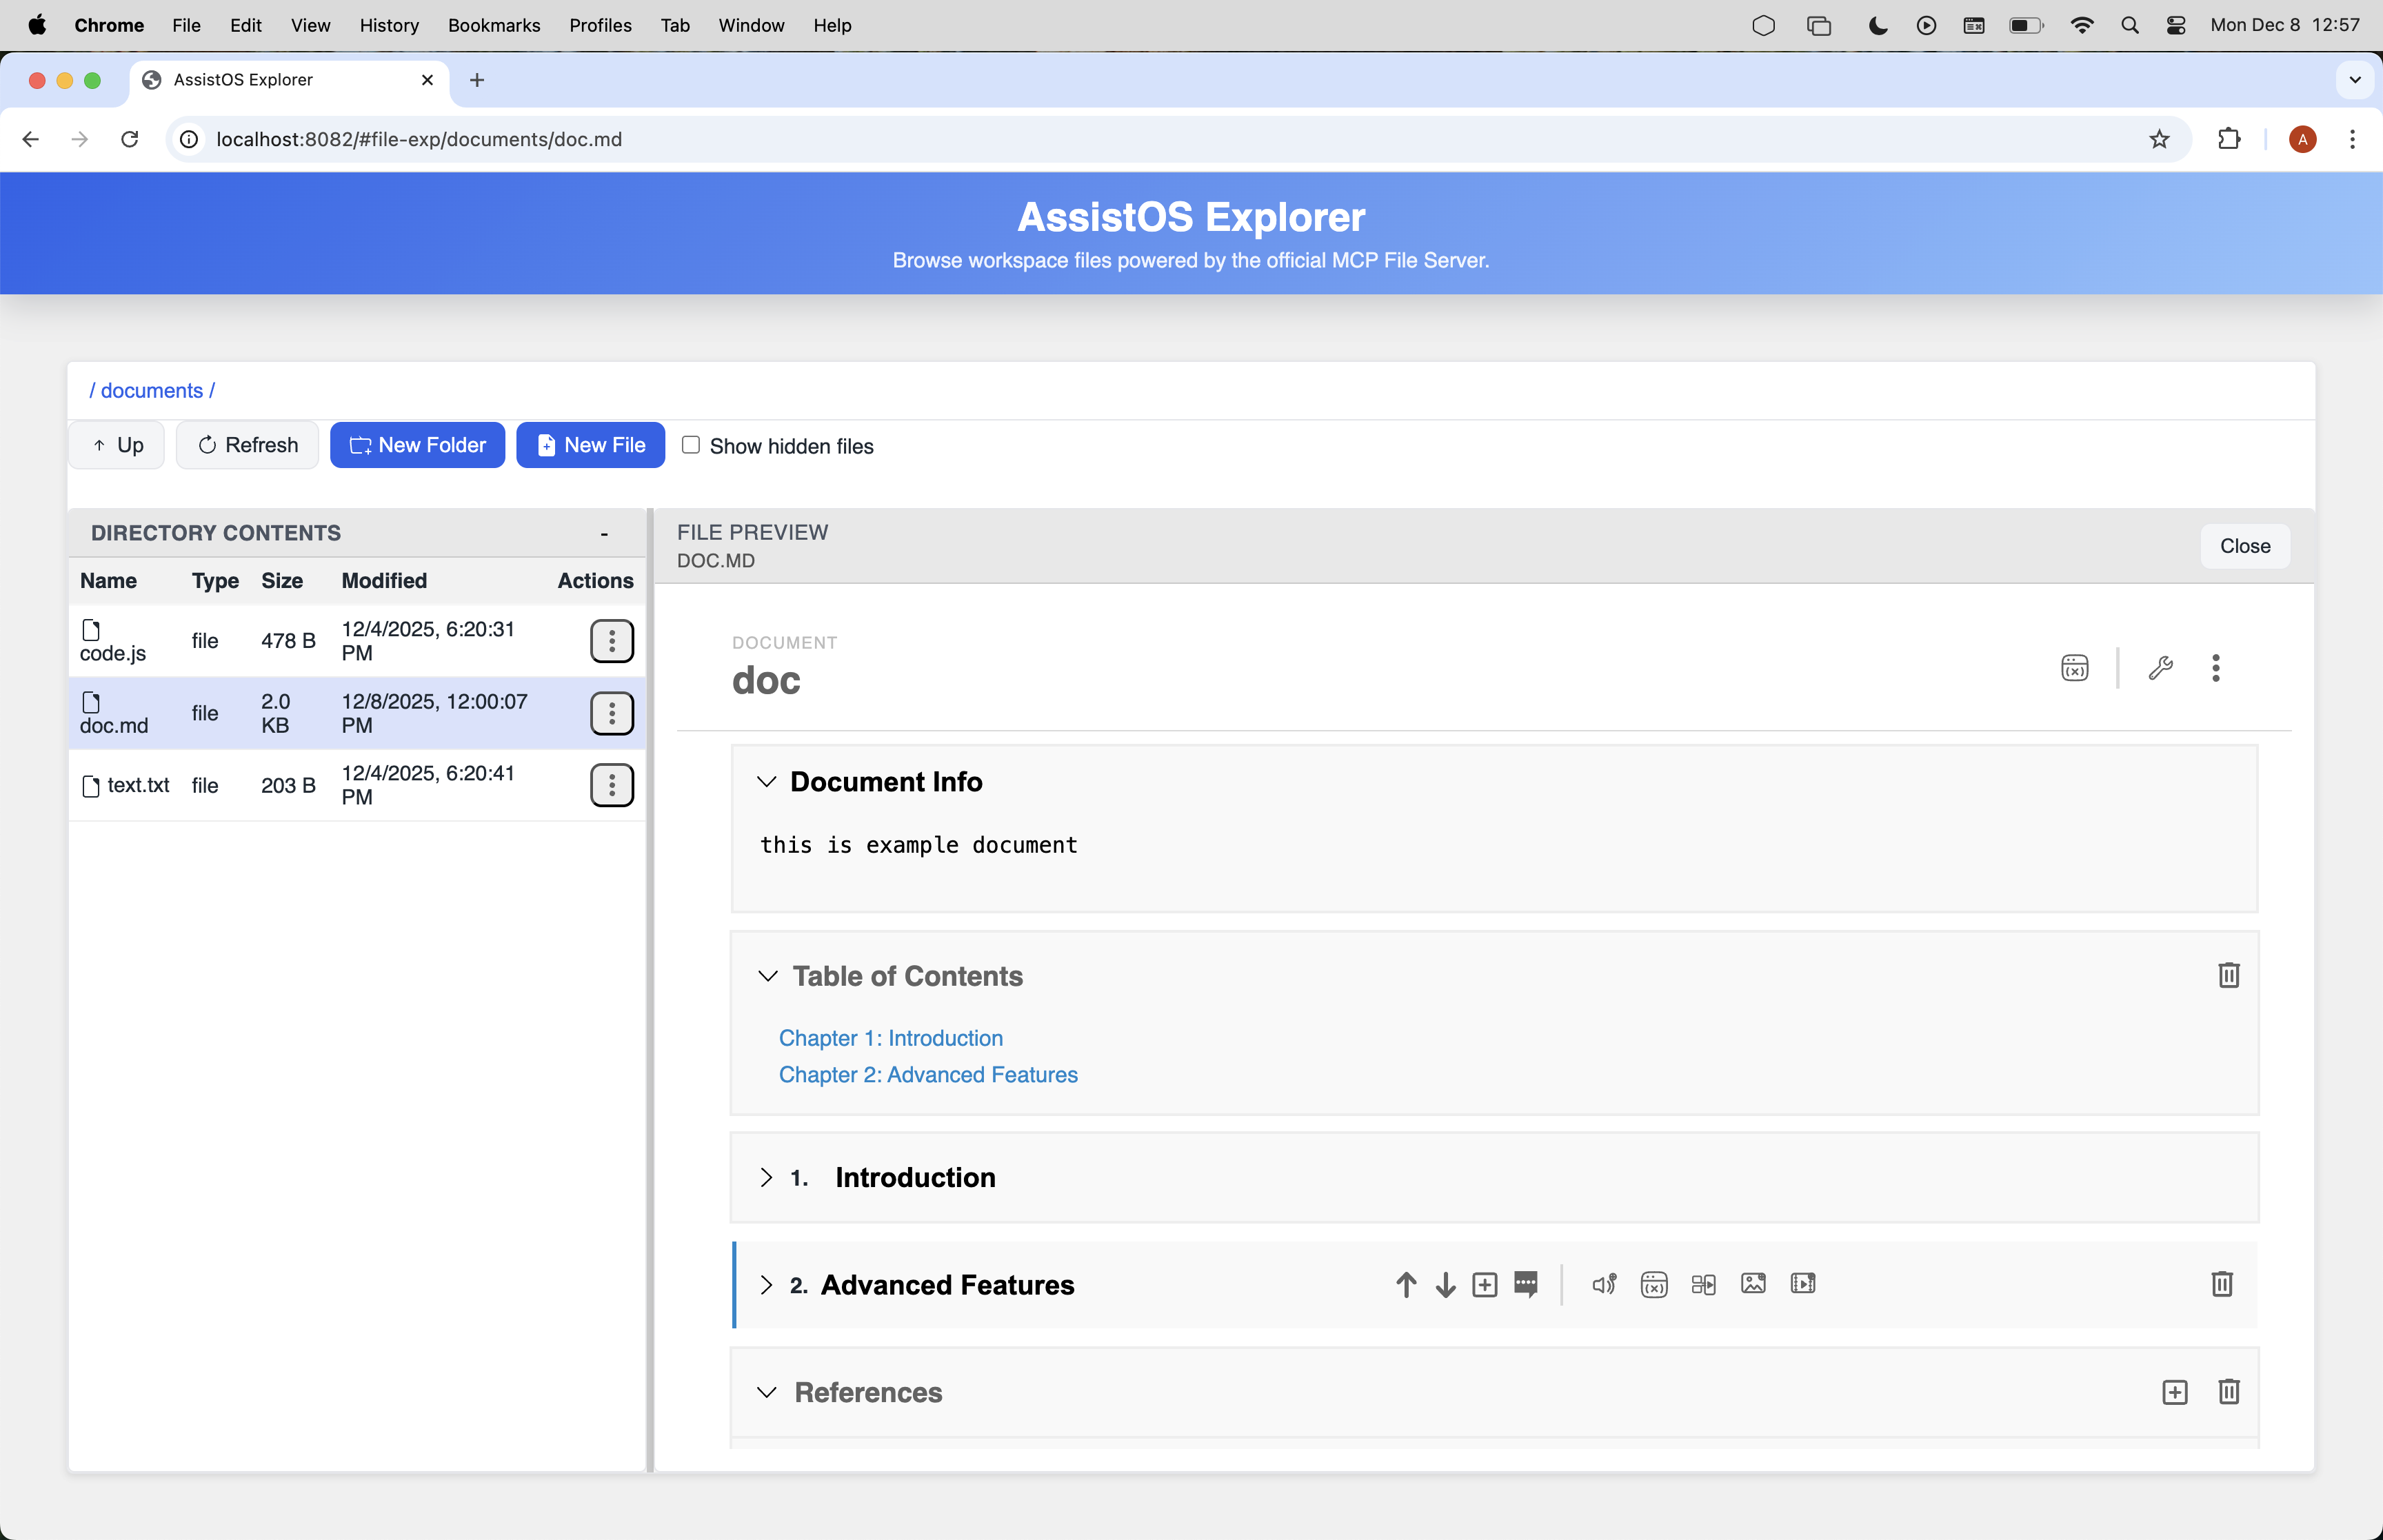2383x1540 pixels.
Task: Open comments for Advanced Features chapter
Action: coord(1526,1284)
